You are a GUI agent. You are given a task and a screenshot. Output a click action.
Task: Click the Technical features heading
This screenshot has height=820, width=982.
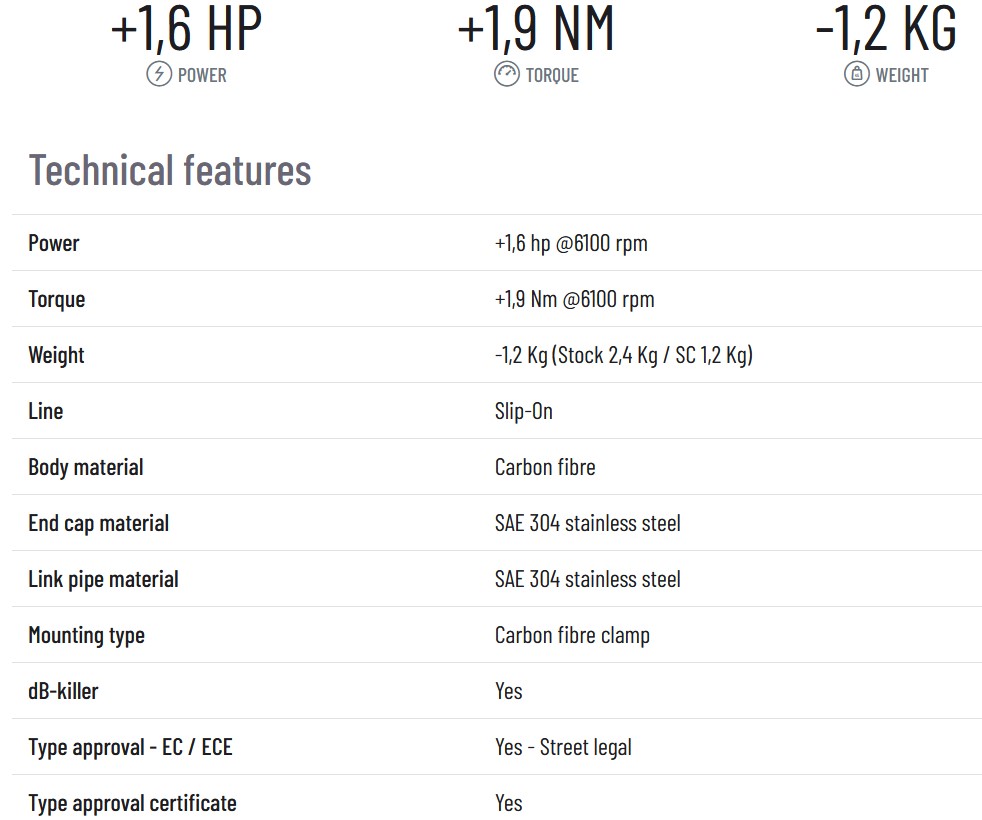pos(170,170)
